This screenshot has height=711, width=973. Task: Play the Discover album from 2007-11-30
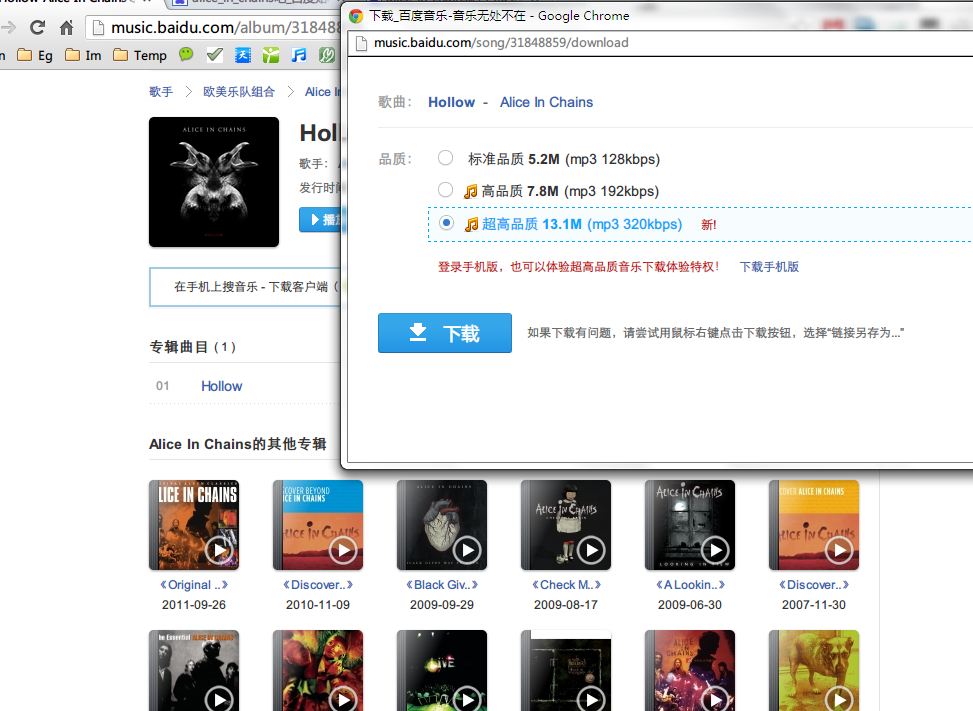point(840,550)
